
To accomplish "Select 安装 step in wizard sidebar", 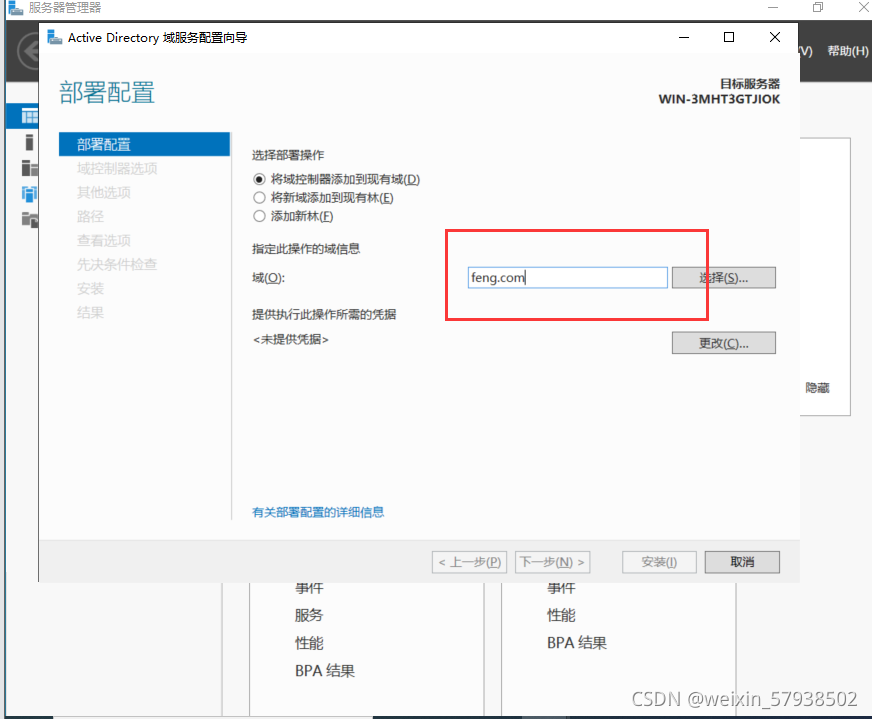I will coord(90,289).
